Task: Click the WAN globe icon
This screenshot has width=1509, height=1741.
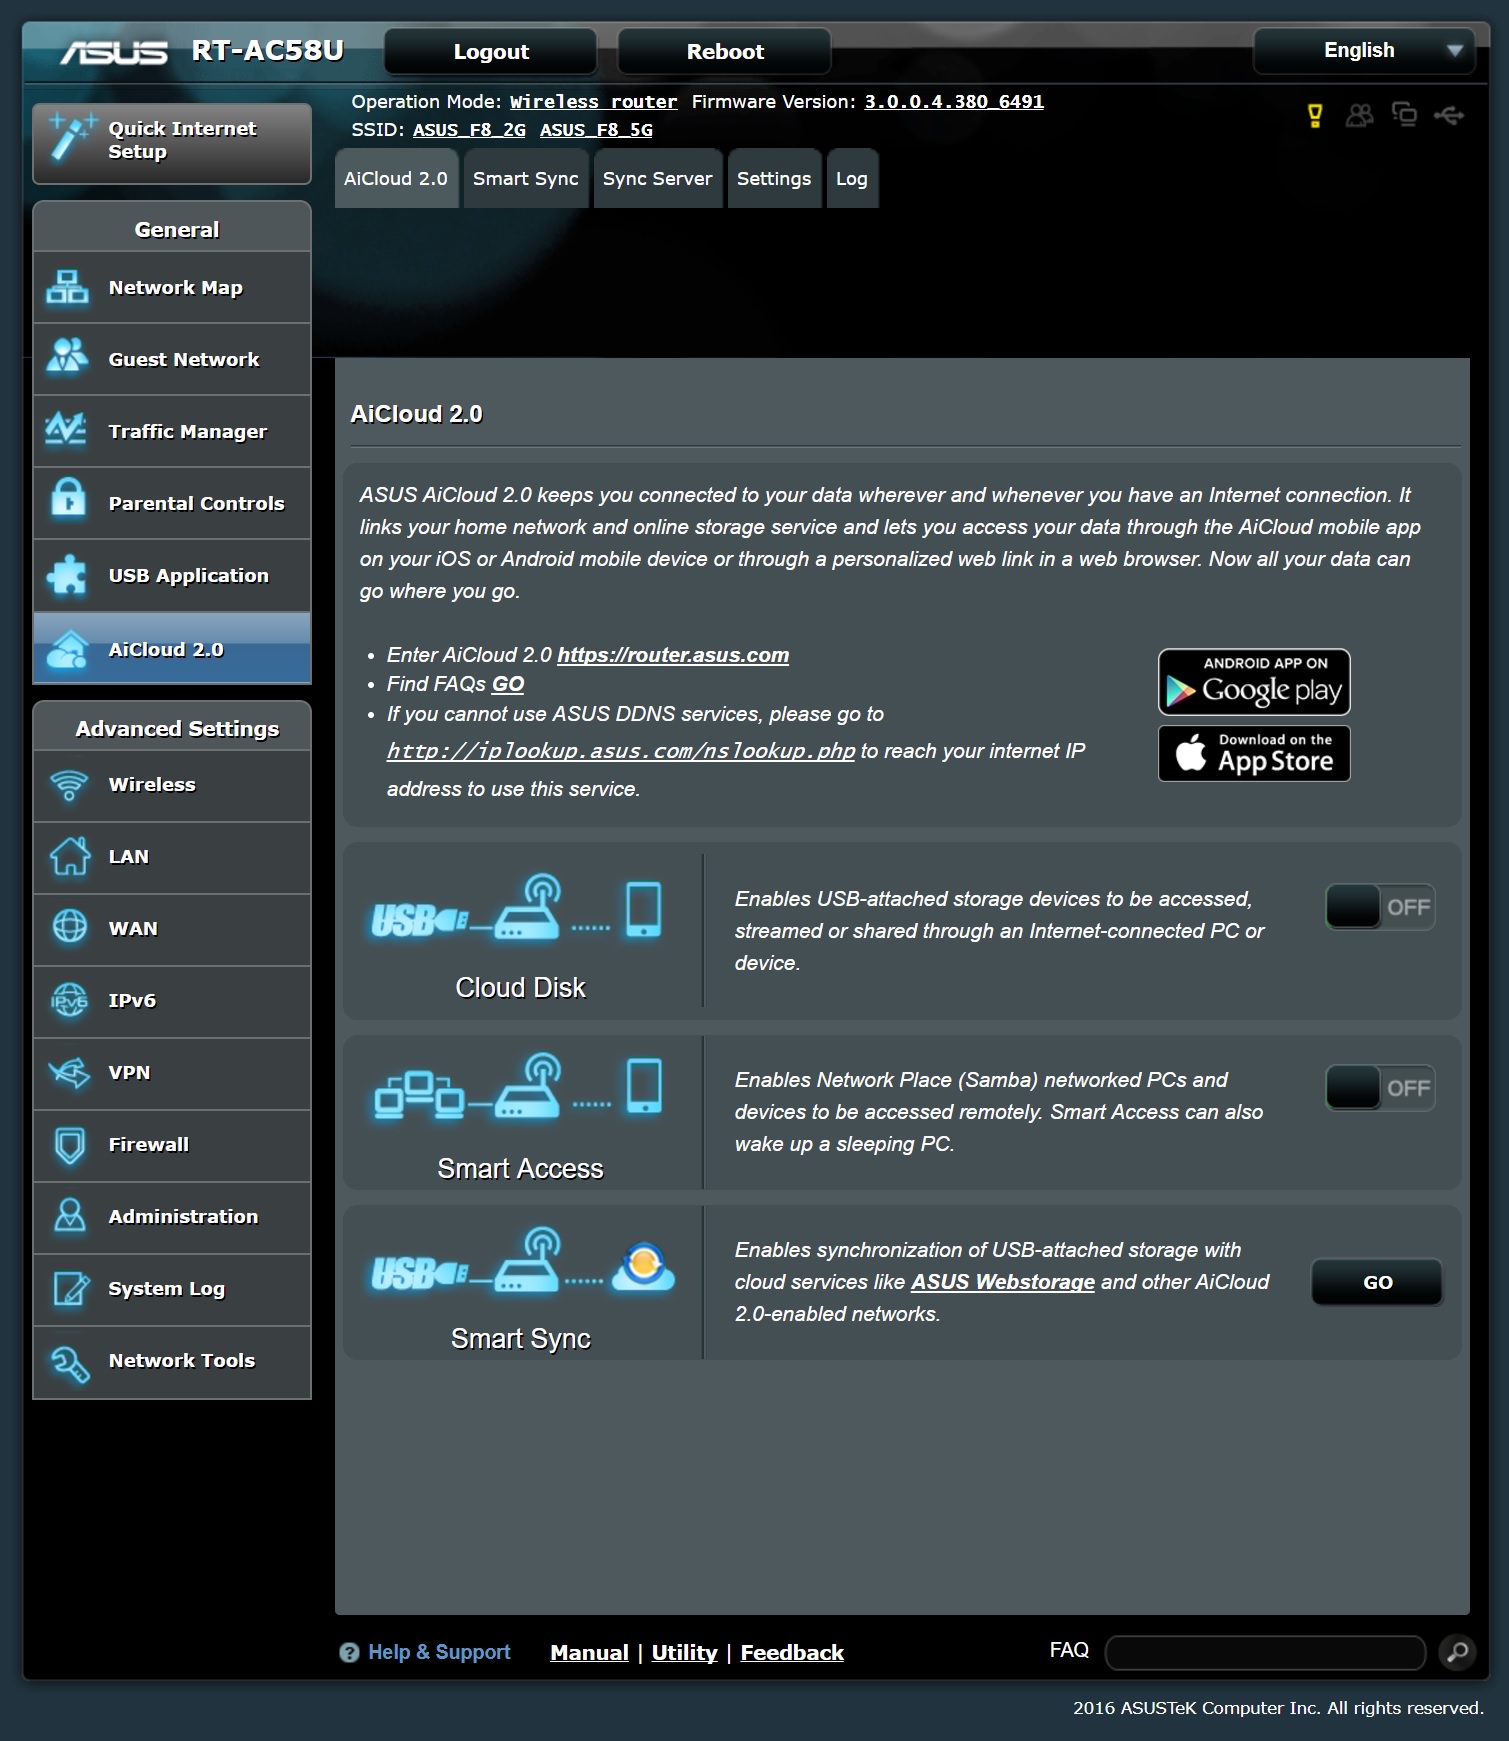Action: tap(69, 927)
